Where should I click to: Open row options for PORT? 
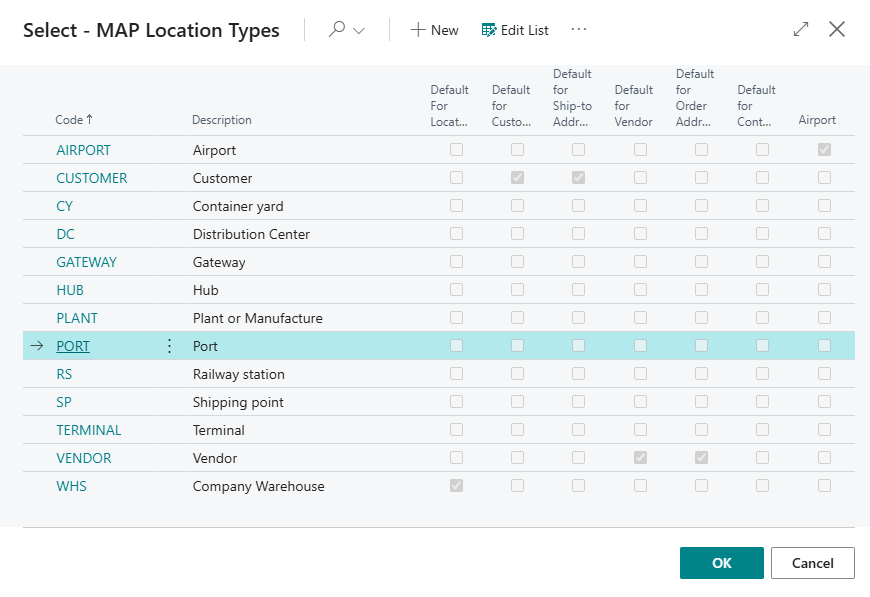coord(169,346)
